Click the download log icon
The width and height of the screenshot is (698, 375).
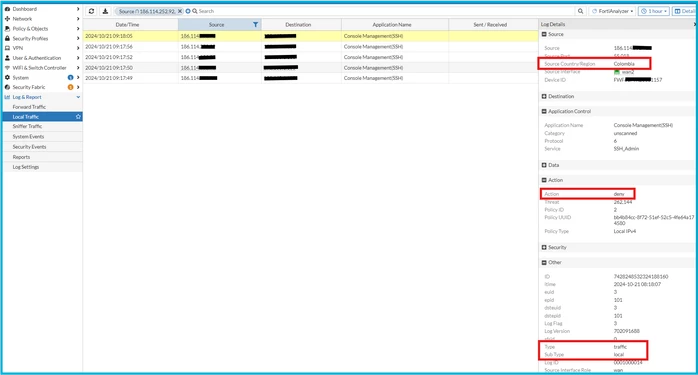105,11
